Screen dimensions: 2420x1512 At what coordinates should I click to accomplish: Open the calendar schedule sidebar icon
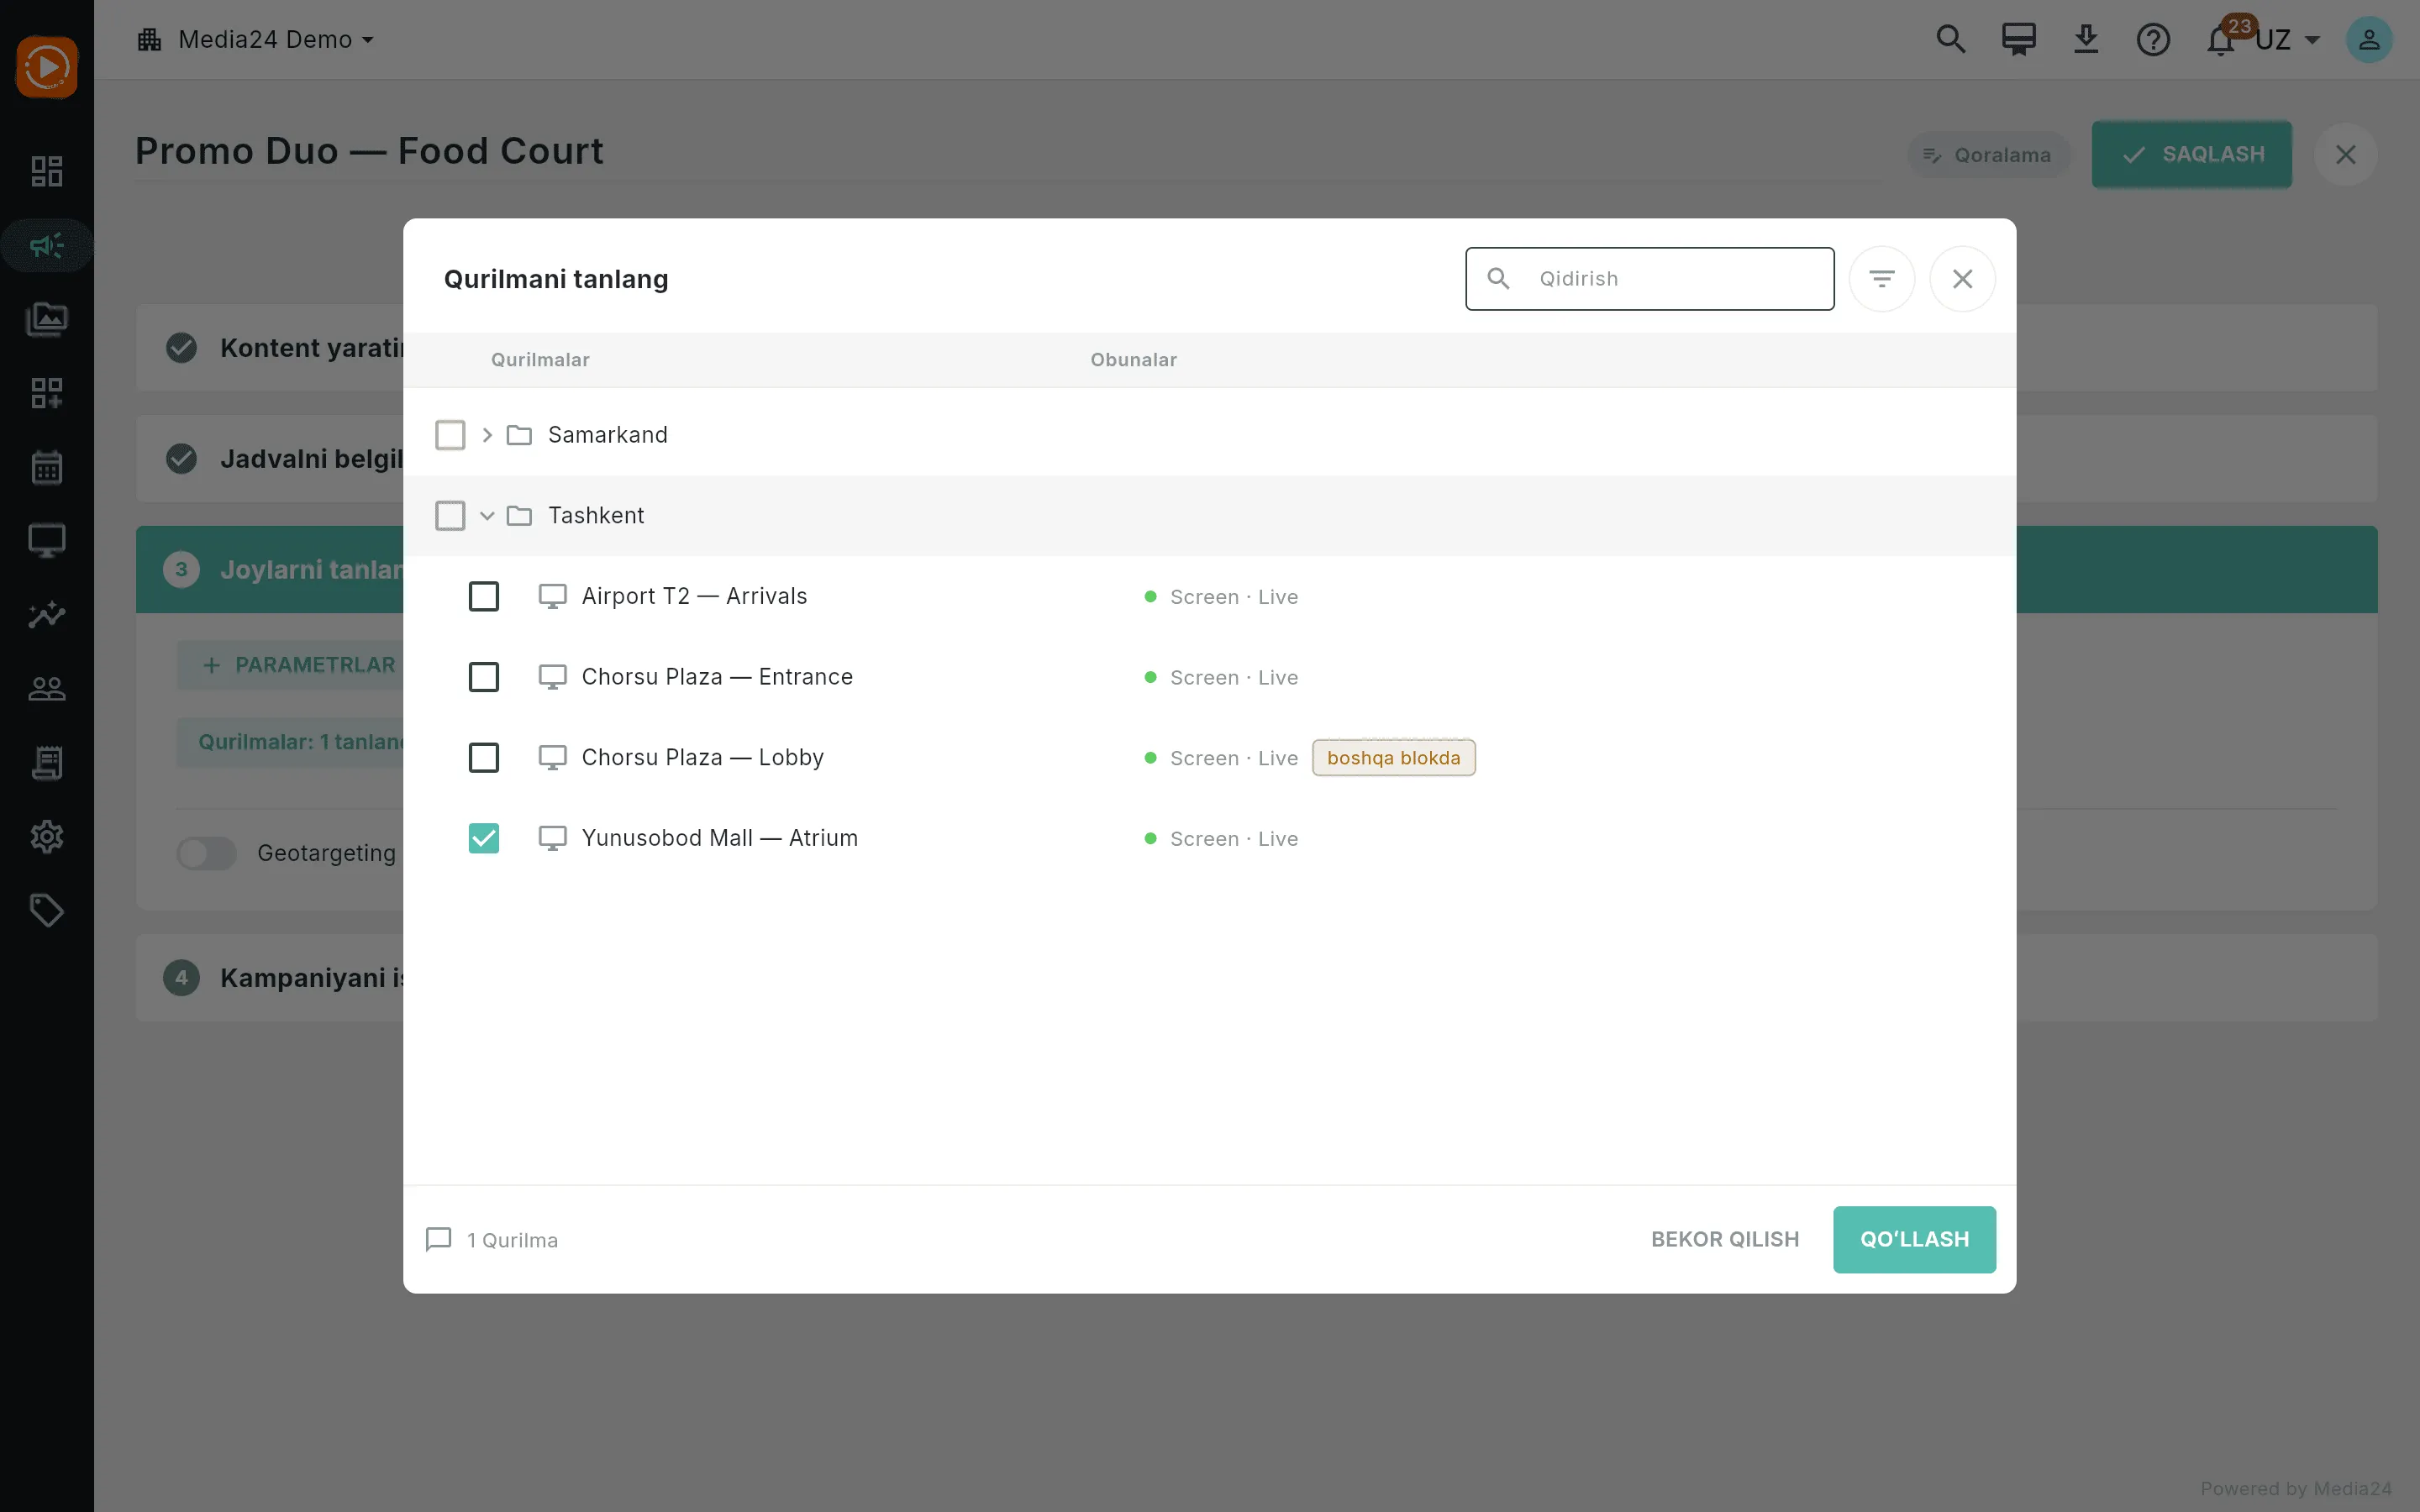[x=47, y=467]
